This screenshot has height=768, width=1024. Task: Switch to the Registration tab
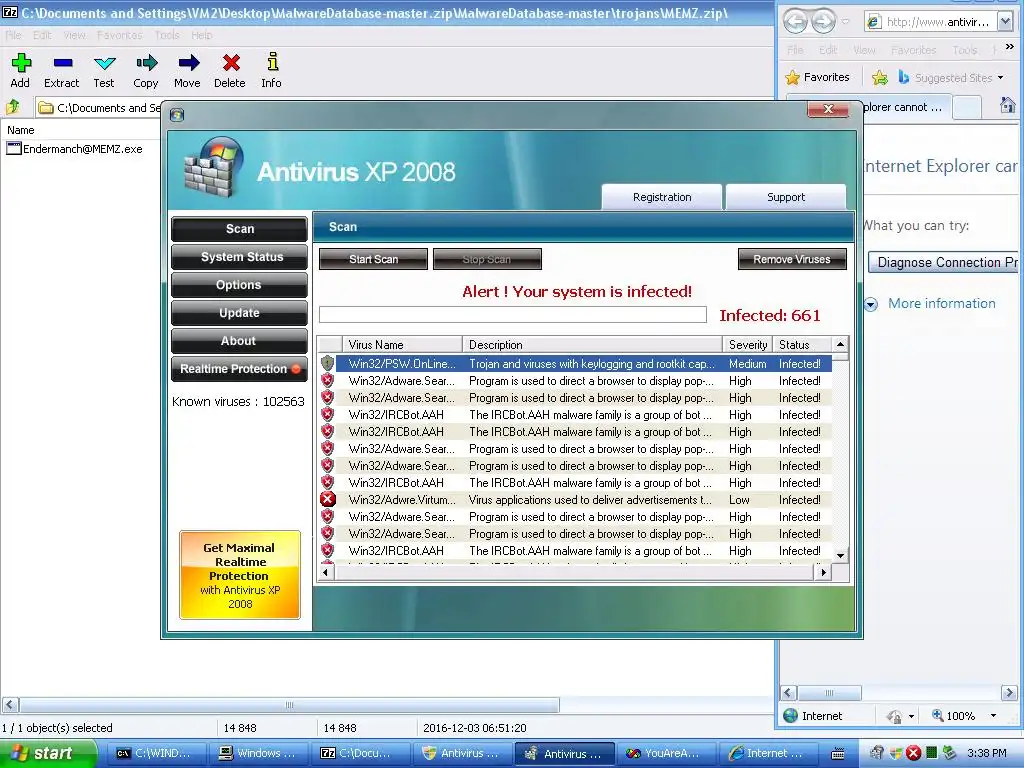coord(662,197)
